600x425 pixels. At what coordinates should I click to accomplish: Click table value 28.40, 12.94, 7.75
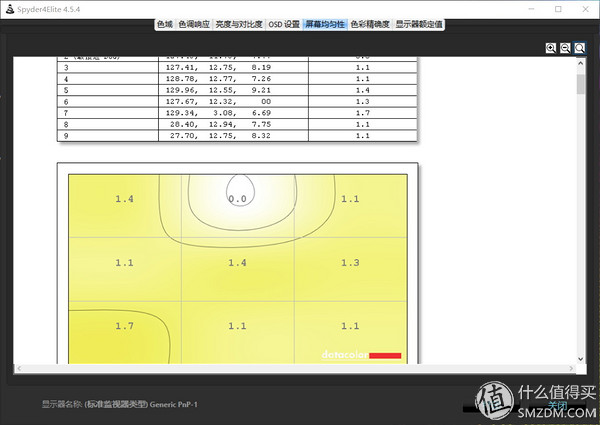[220, 124]
